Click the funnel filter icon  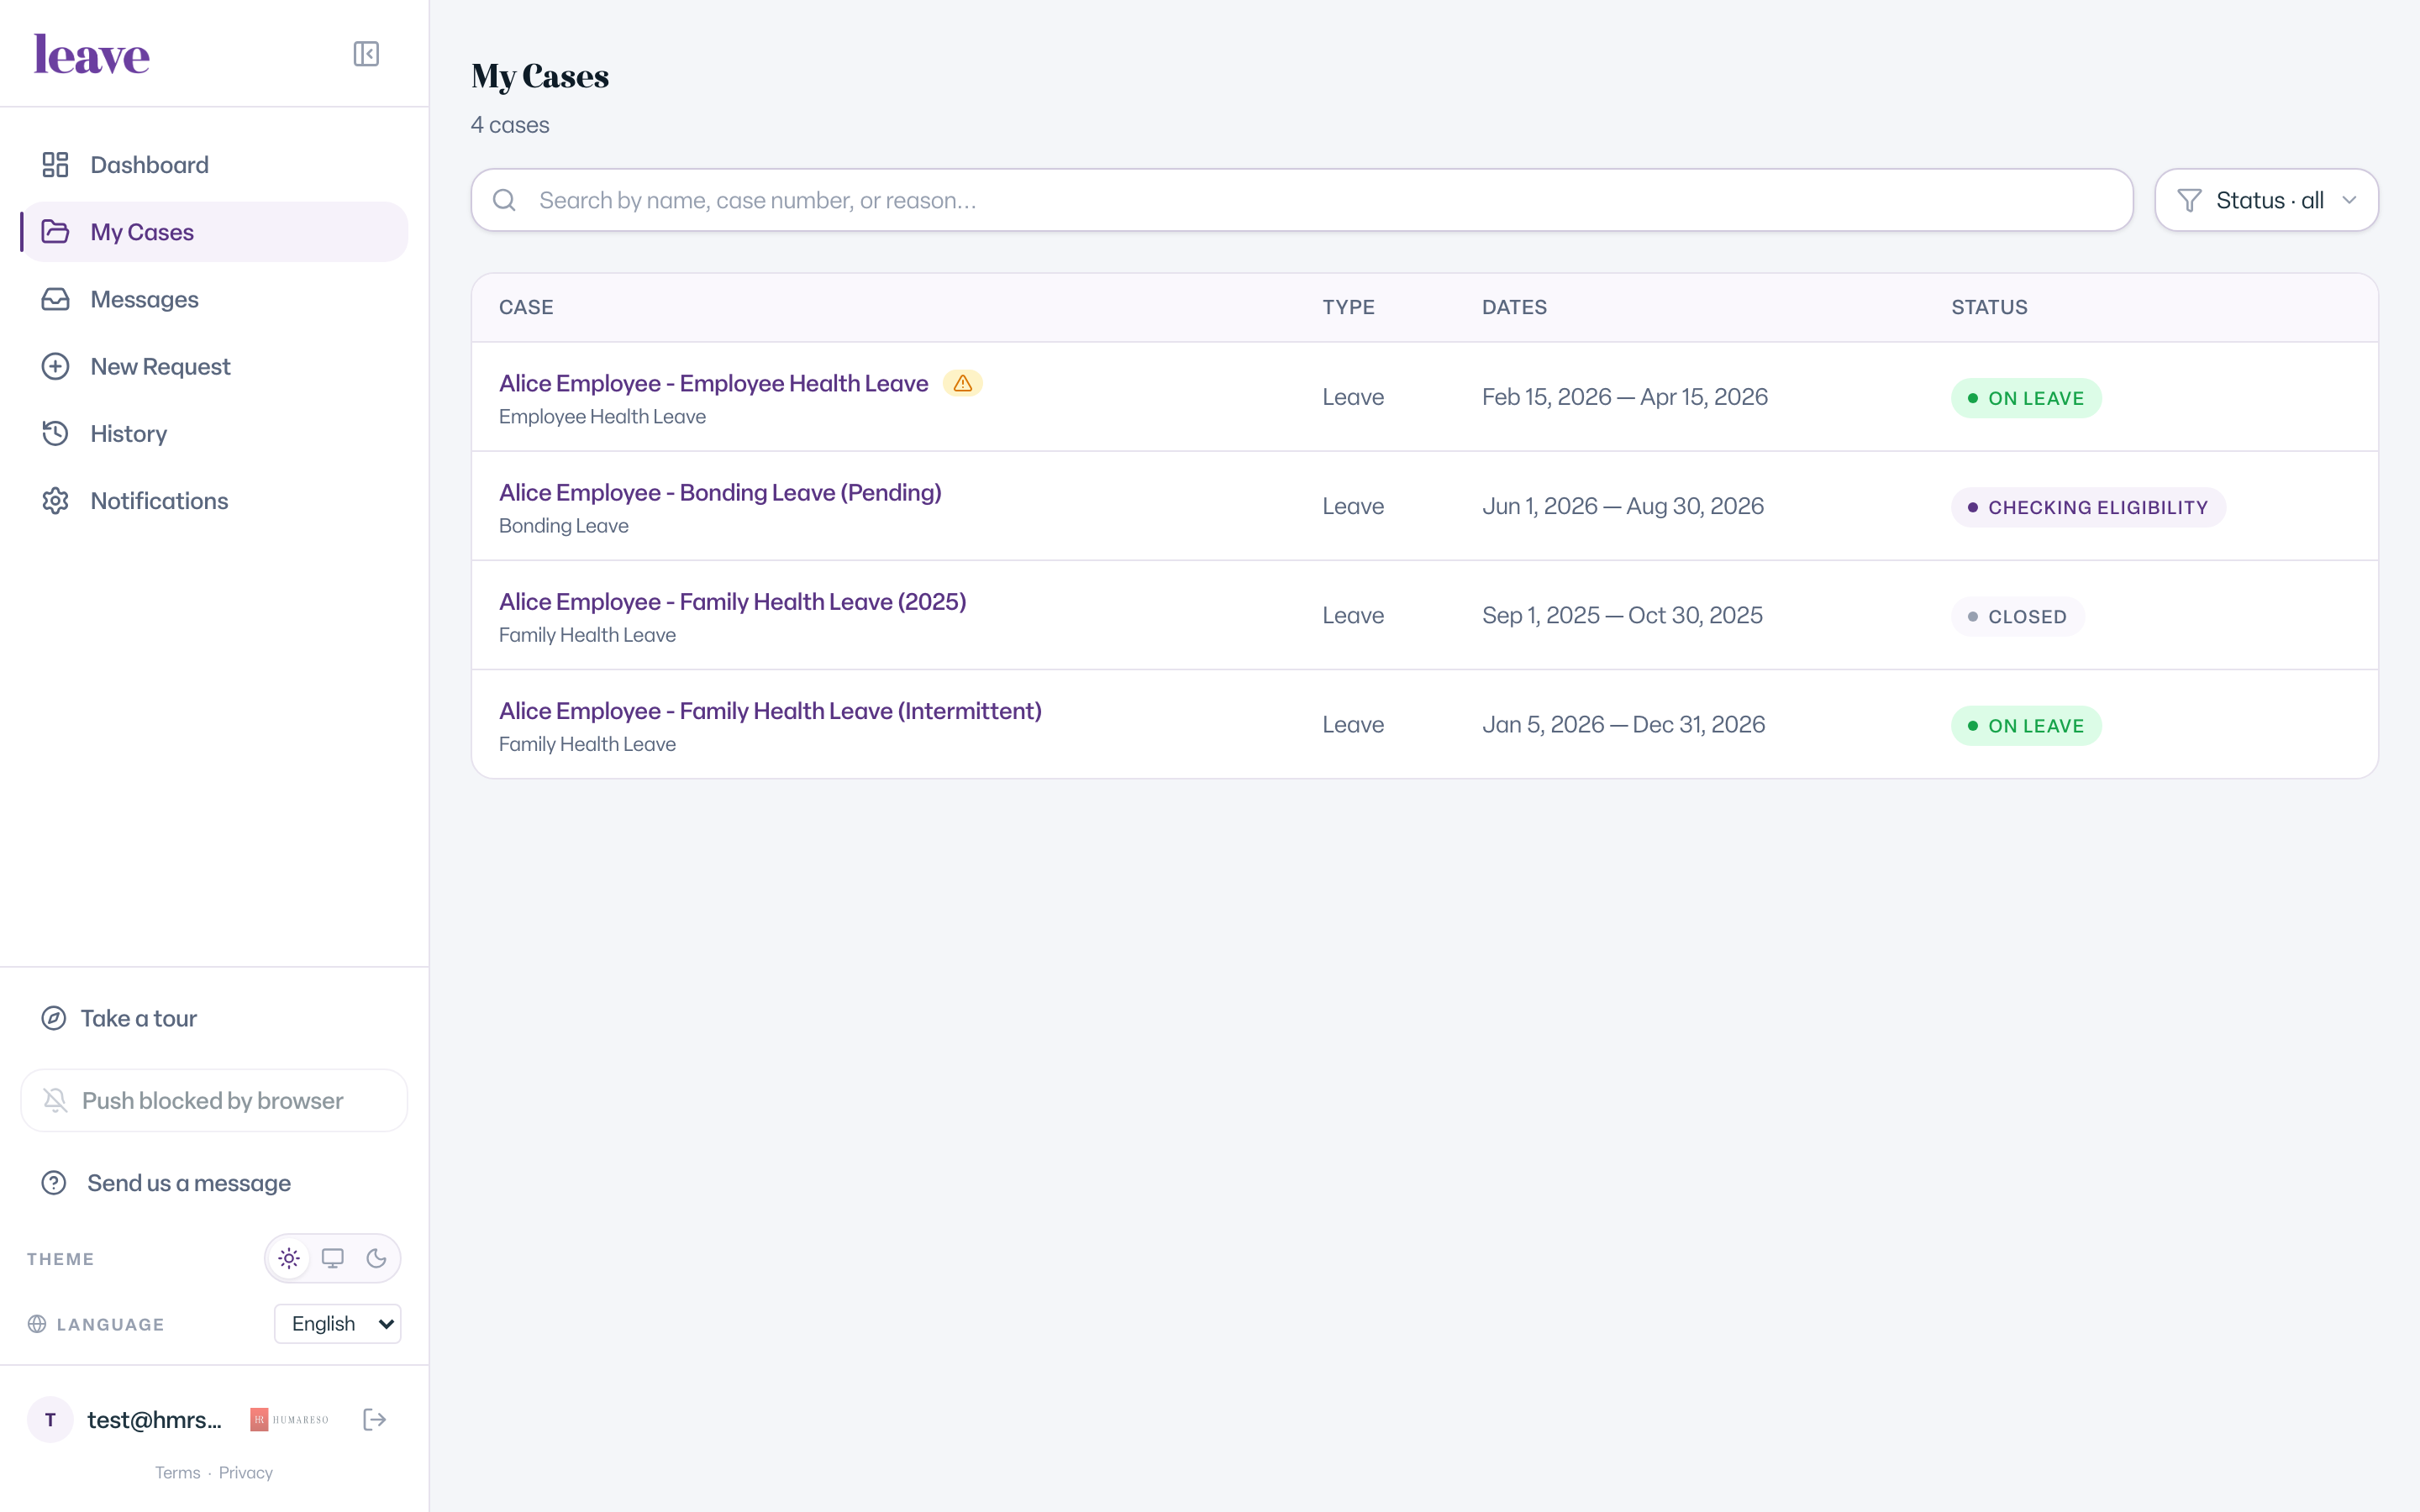coord(2189,200)
